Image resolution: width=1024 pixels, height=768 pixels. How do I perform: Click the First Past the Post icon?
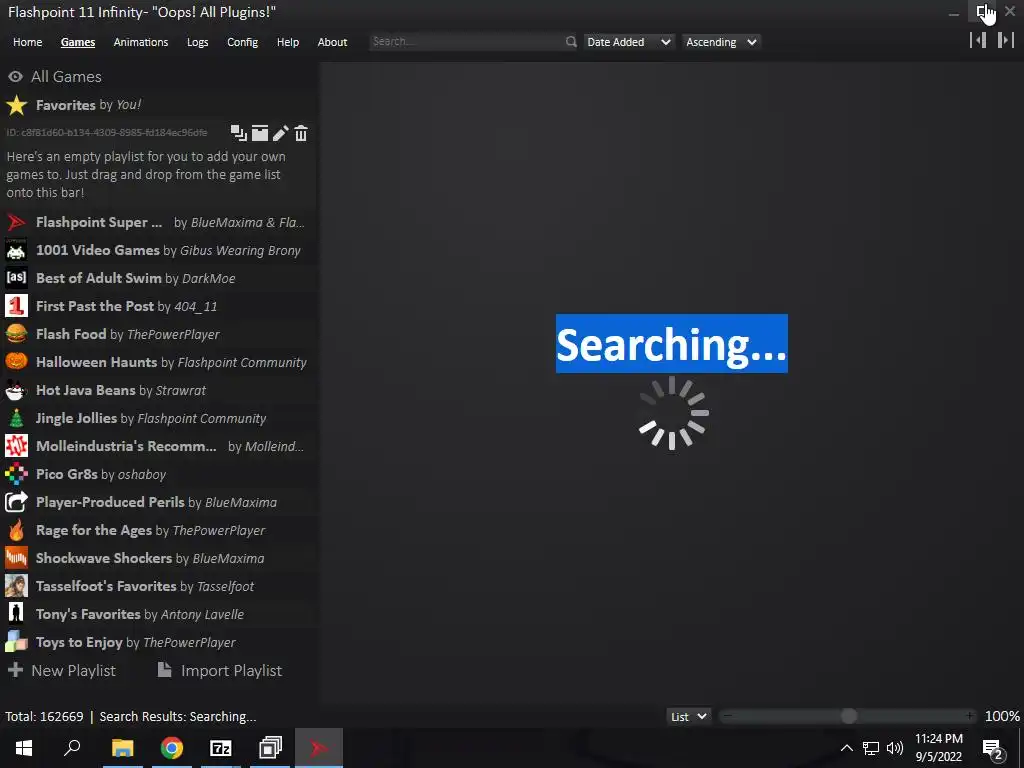[x=16, y=306]
